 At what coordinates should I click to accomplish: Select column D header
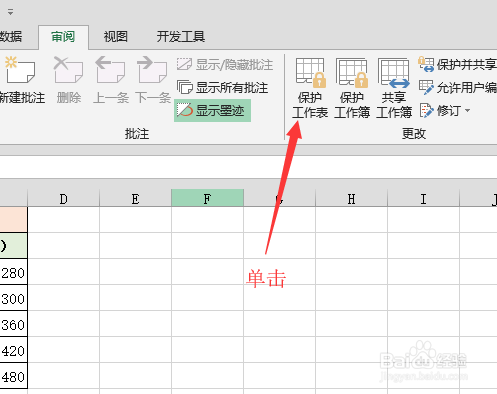[63, 199]
